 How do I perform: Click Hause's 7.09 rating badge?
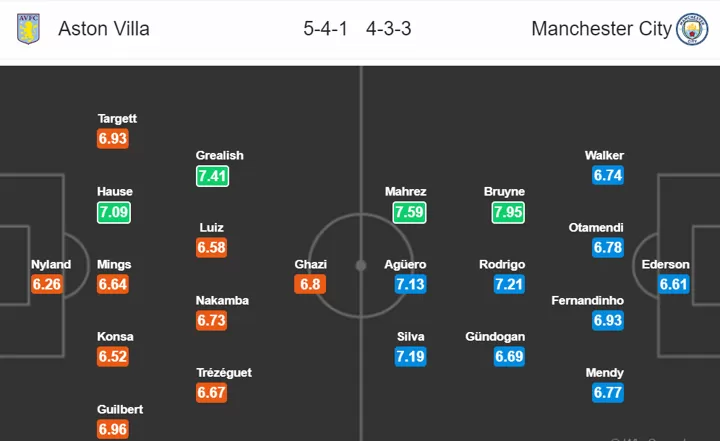tap(113, 212)
